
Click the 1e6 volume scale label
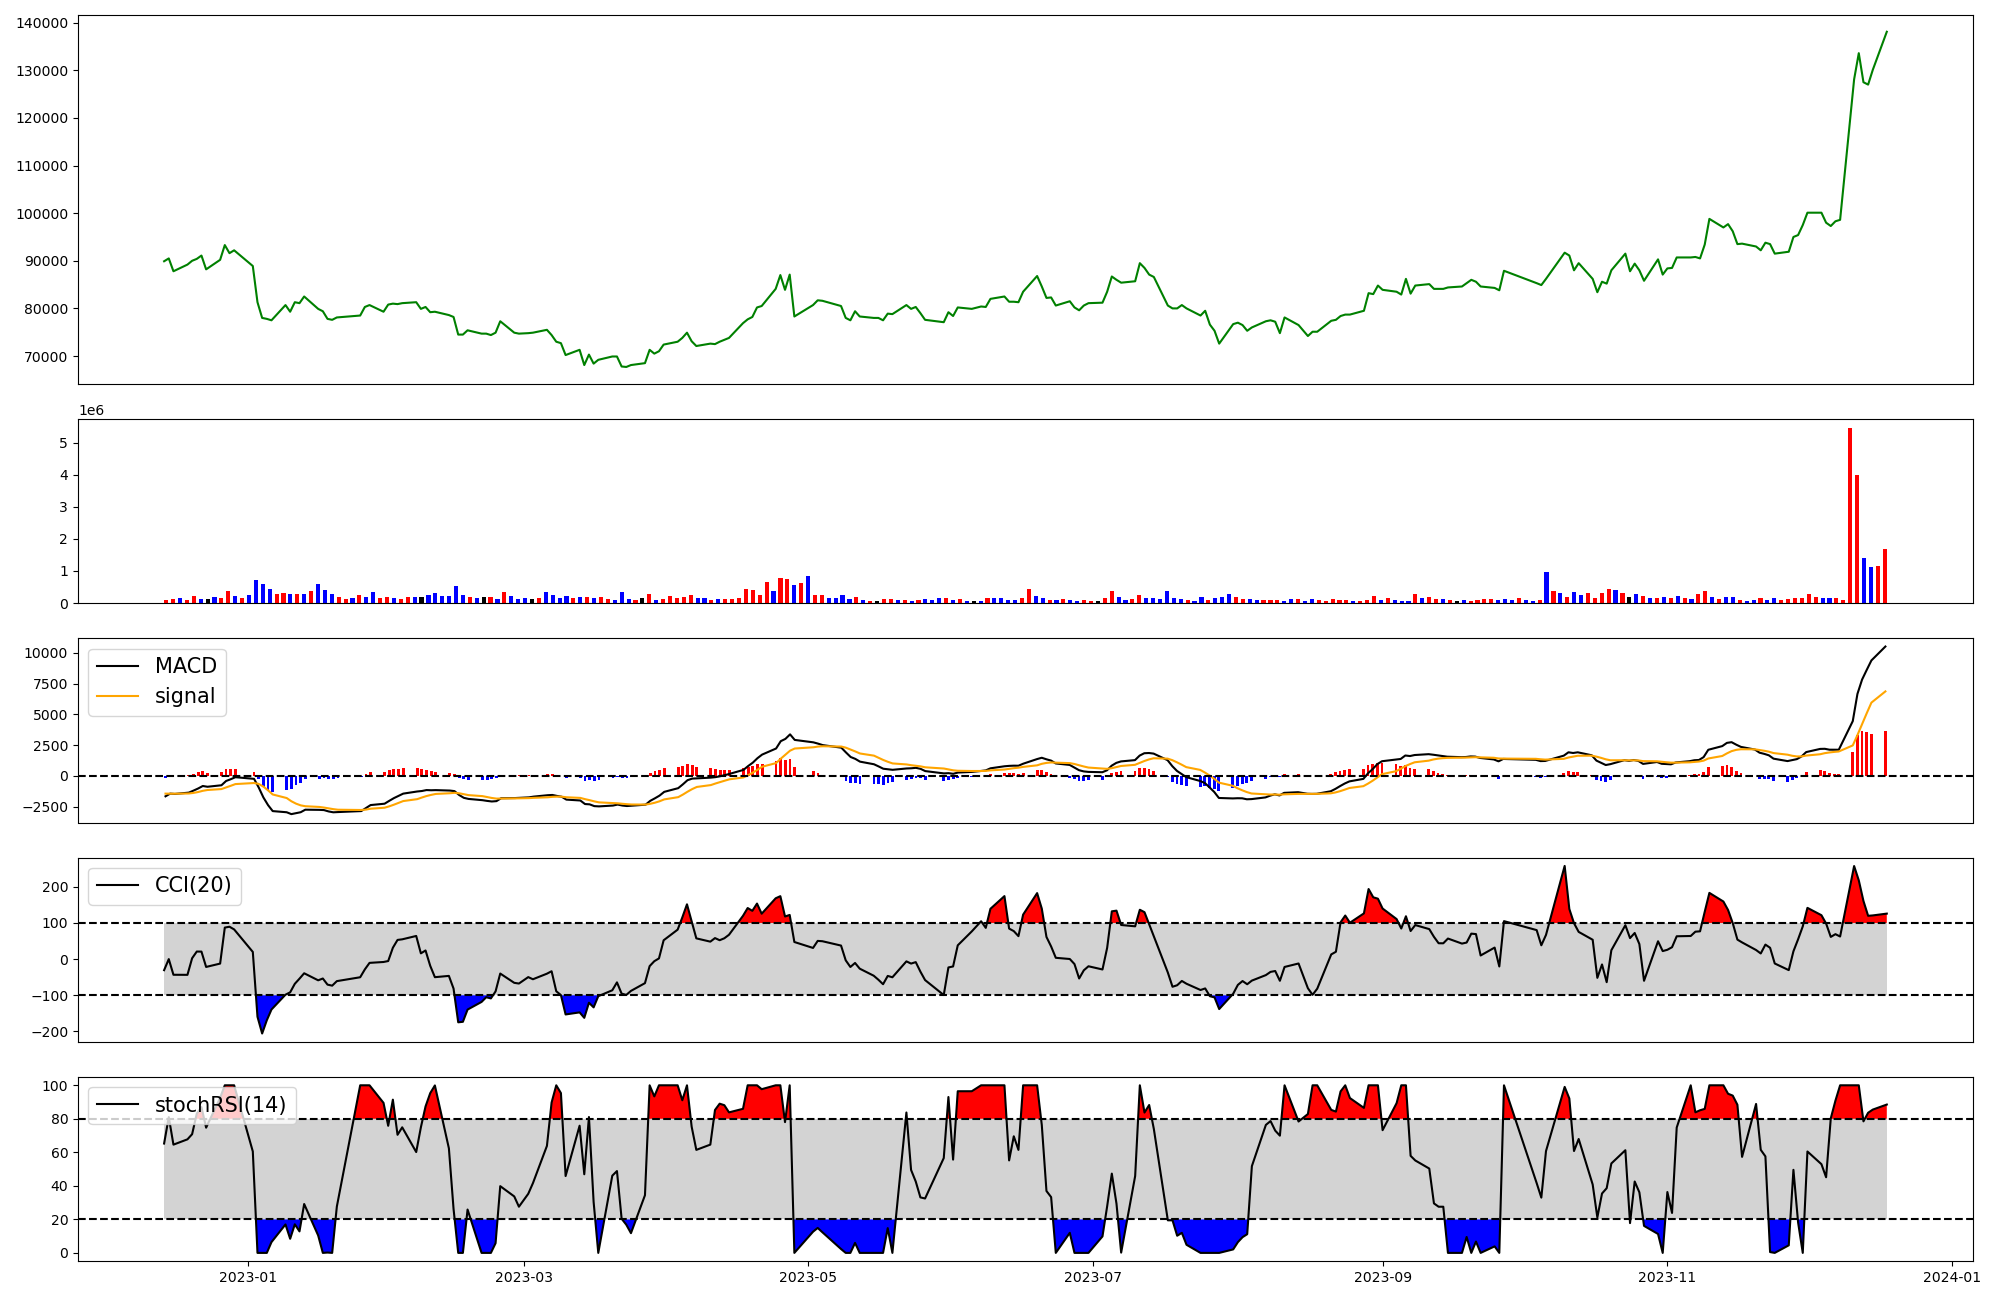coord(91,411)
